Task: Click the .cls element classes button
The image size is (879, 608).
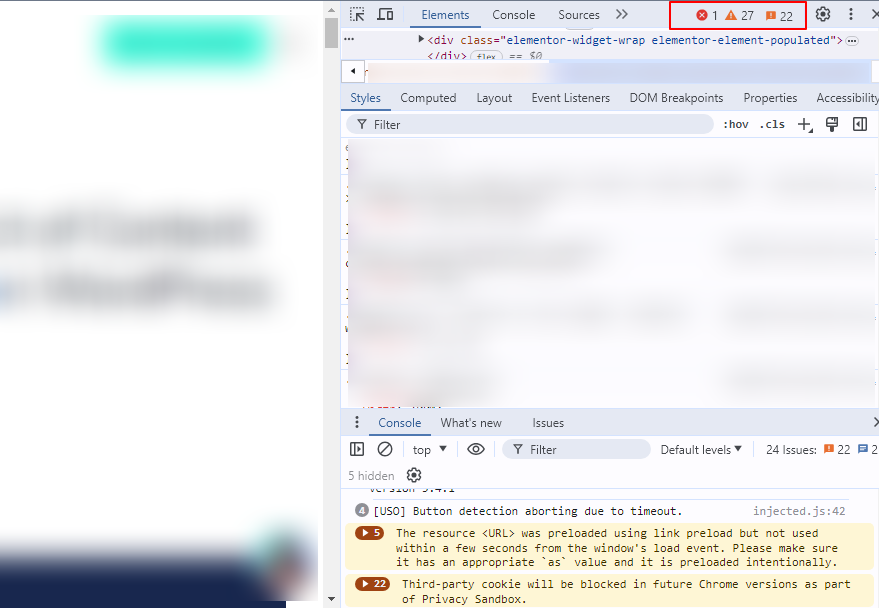Action: (x=772, y=125)
